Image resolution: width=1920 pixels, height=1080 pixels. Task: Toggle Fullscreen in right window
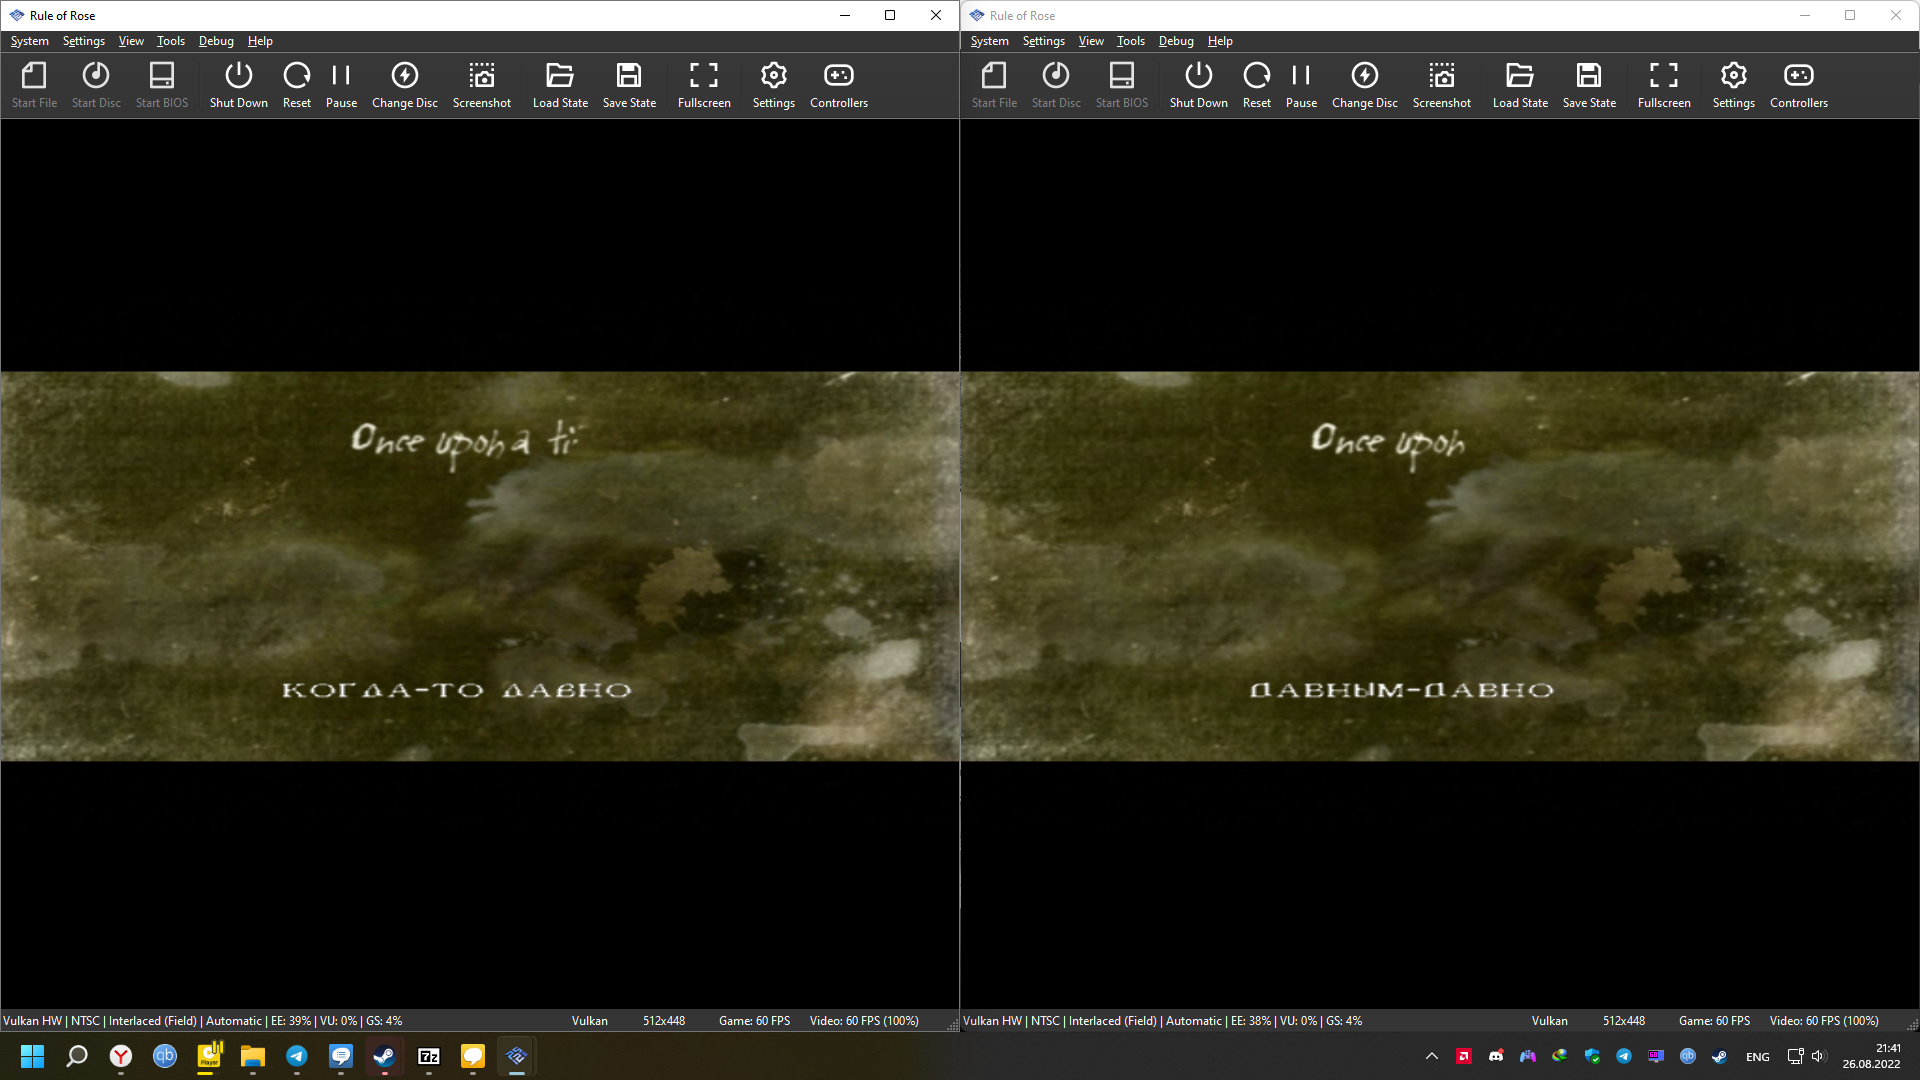pyautogui.click(x=1664, y=86)
